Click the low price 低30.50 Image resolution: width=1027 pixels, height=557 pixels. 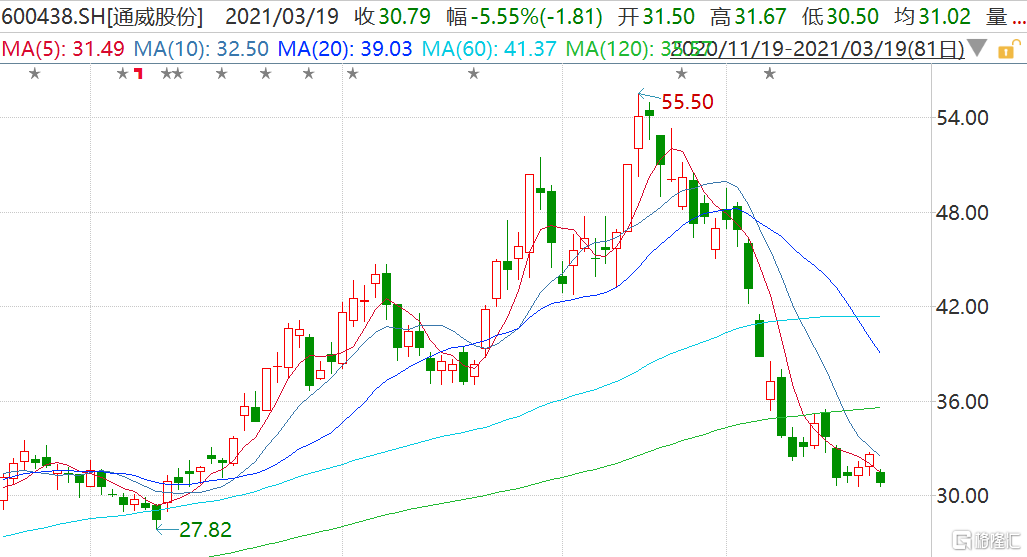point(840,16)
